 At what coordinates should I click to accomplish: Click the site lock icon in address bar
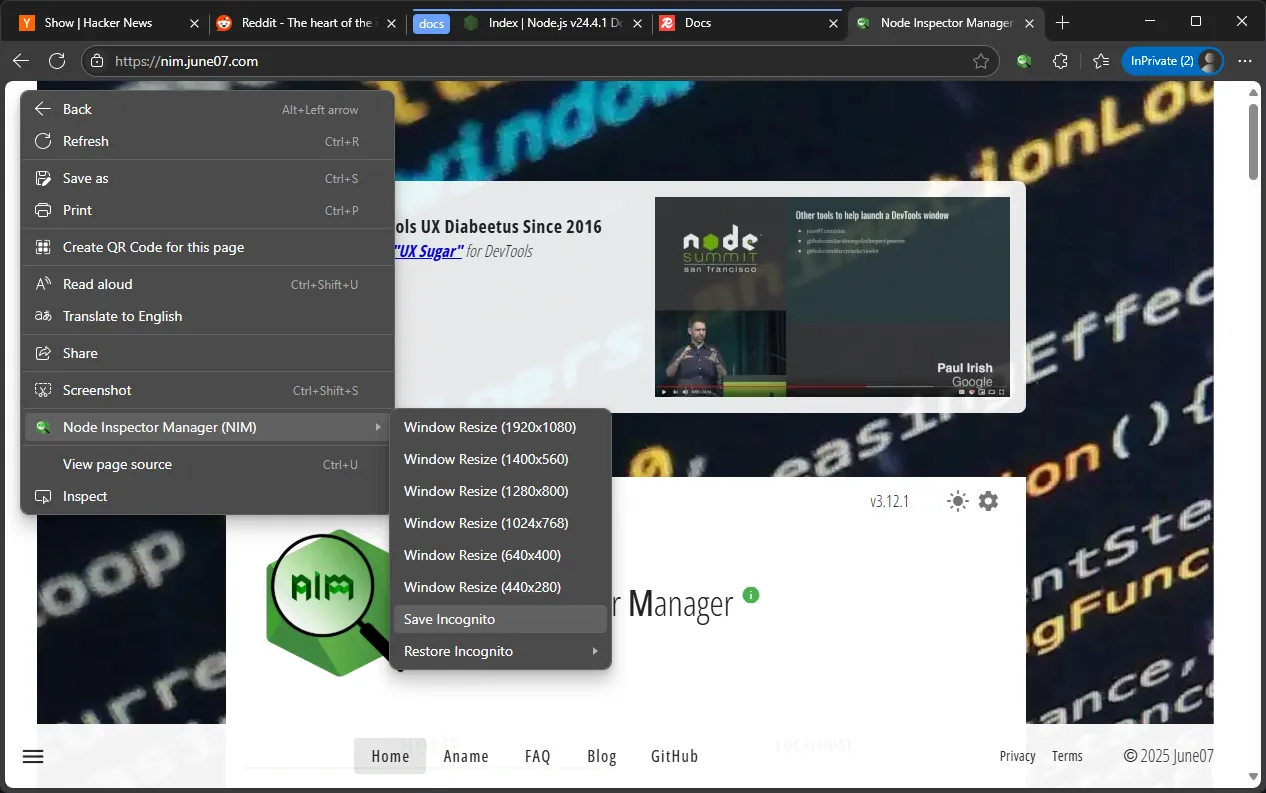97,61
